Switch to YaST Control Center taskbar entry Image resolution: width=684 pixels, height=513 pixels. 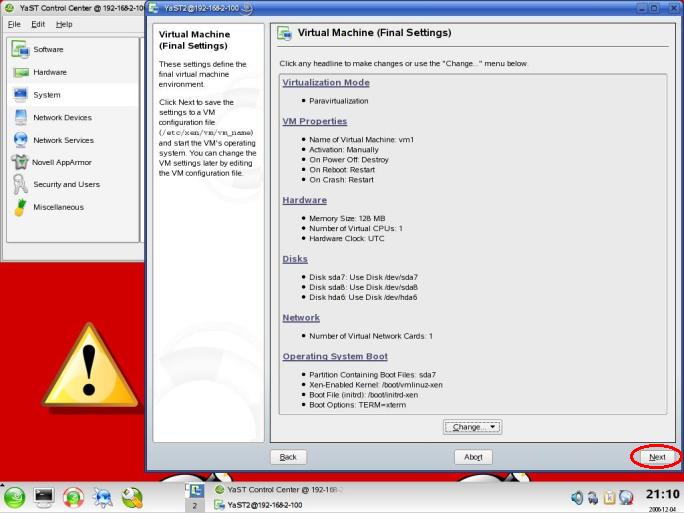click(x=279, y=490)
